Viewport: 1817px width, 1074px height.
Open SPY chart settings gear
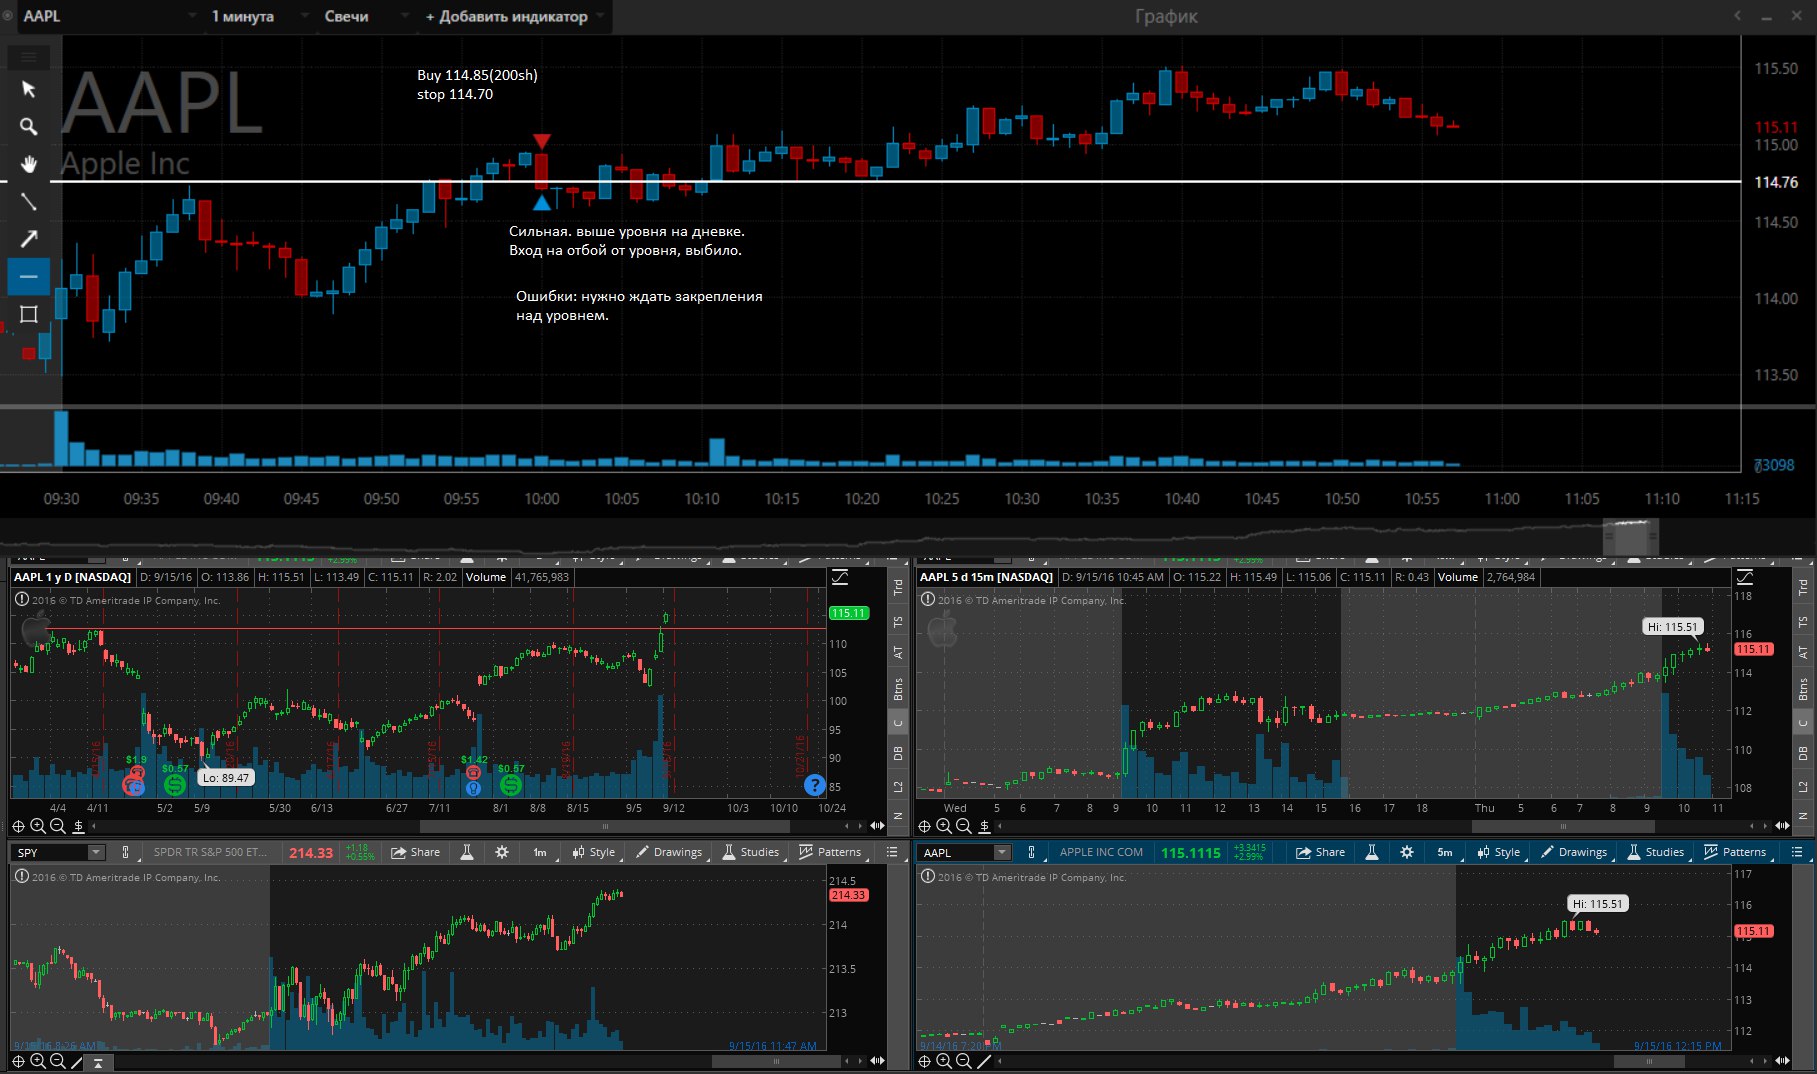click(502, 852)
